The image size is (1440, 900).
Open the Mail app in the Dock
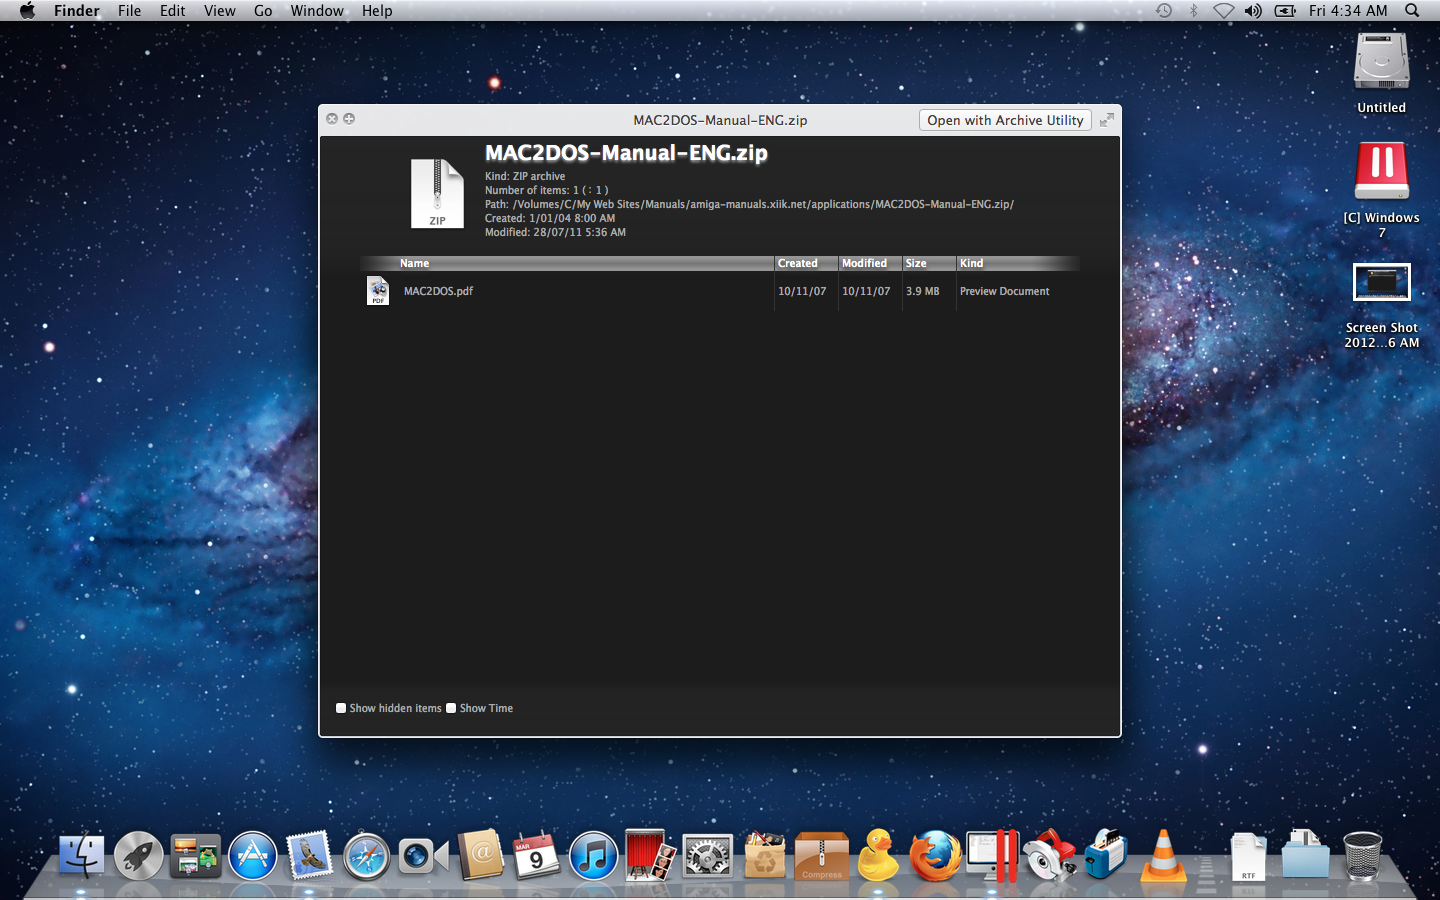tap(309, 857)
